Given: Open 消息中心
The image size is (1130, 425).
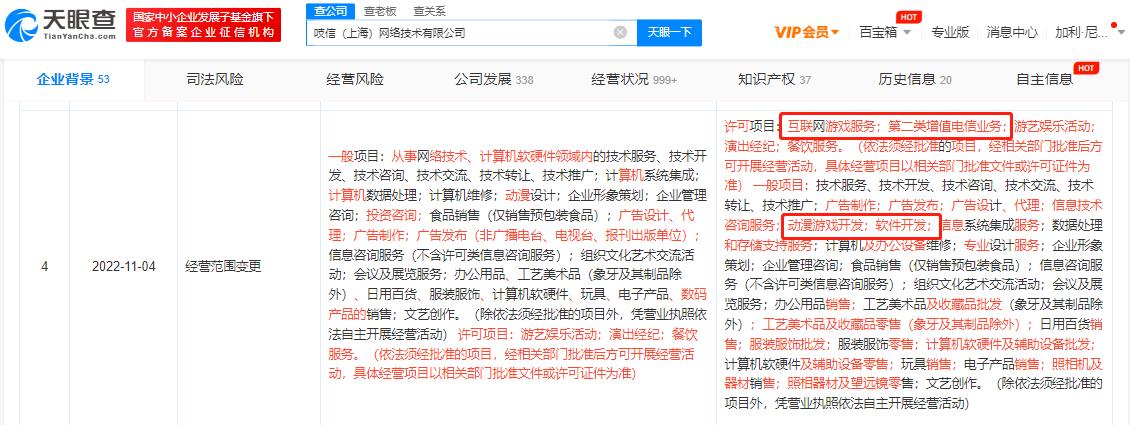Looking at the screenshot, I should pos(1013,32).
